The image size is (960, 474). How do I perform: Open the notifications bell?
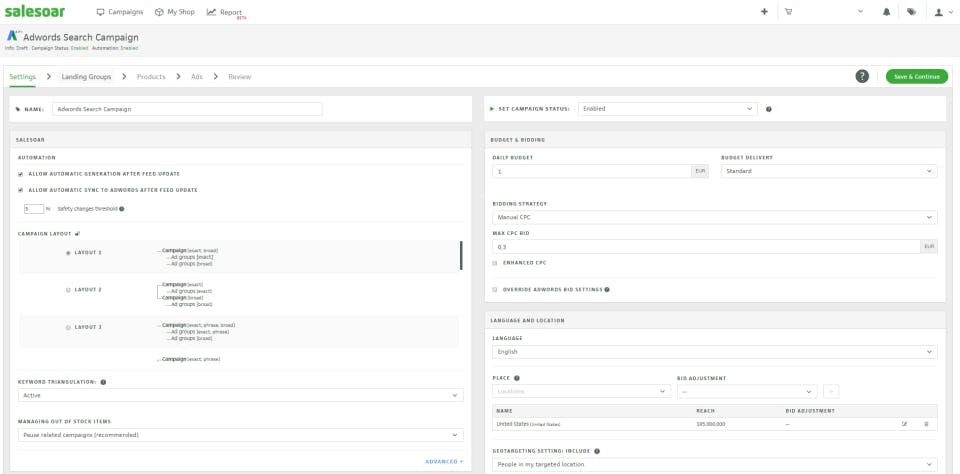pos(886,12)
